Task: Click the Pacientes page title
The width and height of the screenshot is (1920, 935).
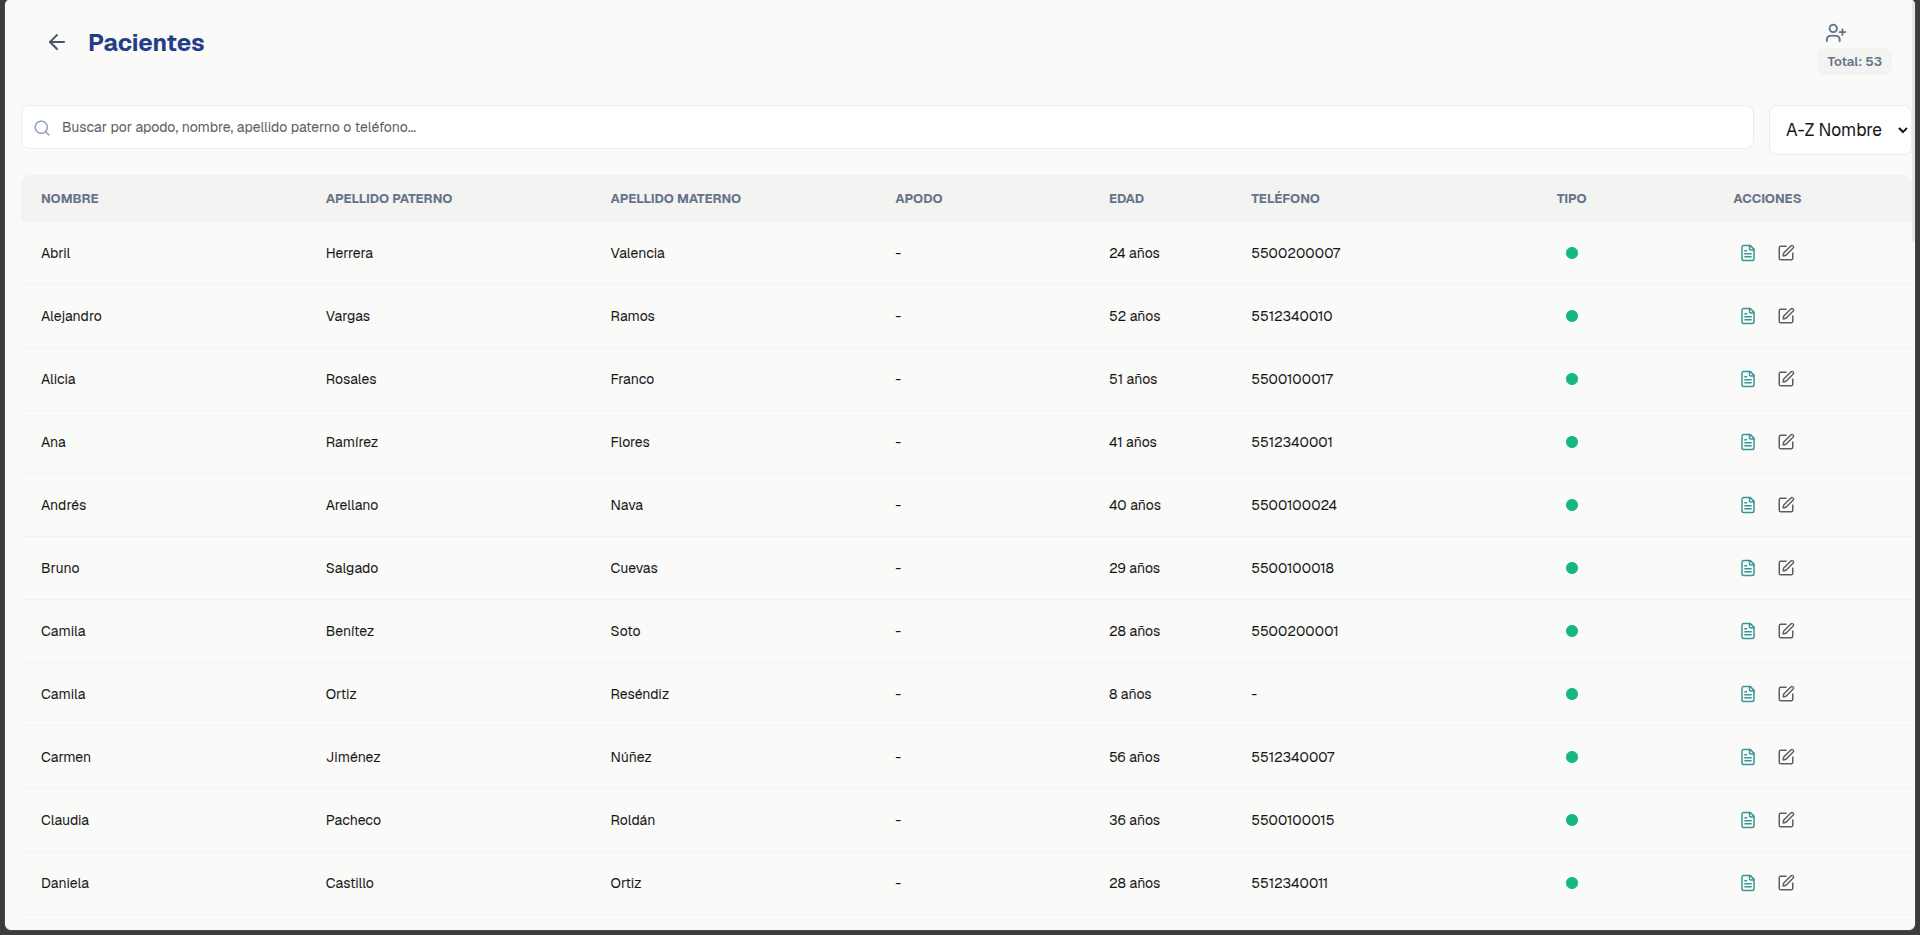Action: pyautogui.click(x=146, y=42)
